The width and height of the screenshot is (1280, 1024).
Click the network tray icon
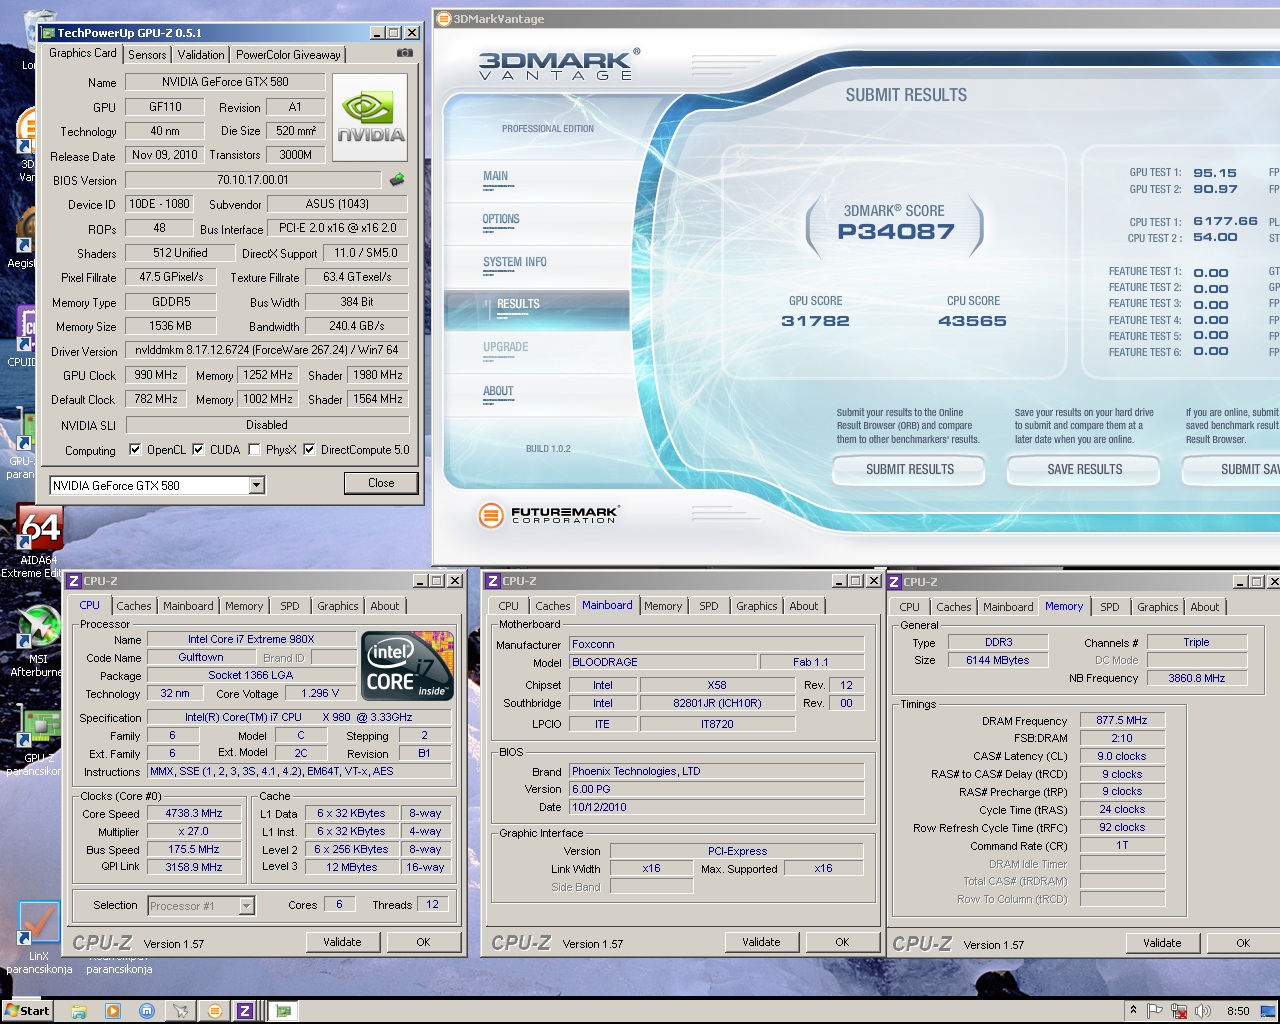(x=1179, y=1011)
